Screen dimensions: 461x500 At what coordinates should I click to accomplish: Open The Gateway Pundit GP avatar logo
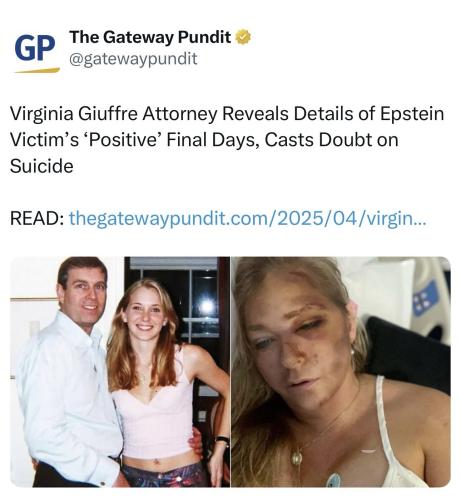click(x=36, y=51)
